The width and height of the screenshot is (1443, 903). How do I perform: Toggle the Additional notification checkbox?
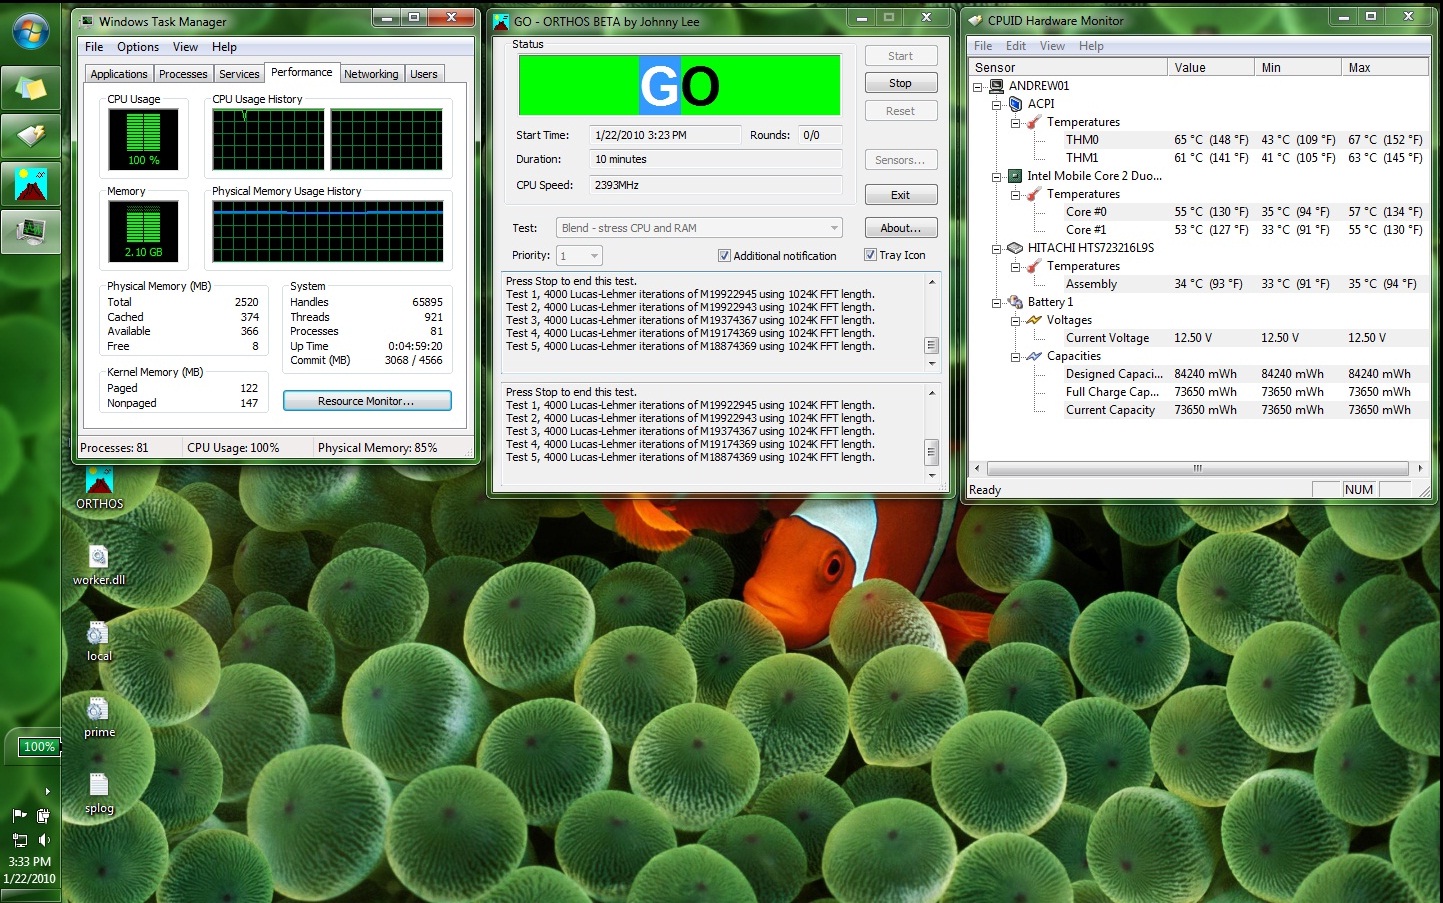(724, 256)
